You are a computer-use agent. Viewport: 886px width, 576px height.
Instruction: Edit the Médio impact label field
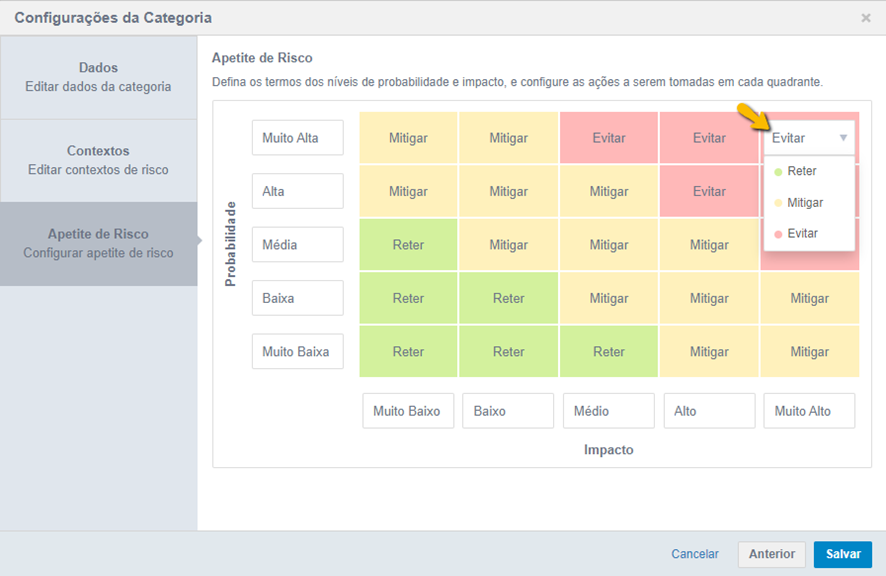(x=609, y=411)
